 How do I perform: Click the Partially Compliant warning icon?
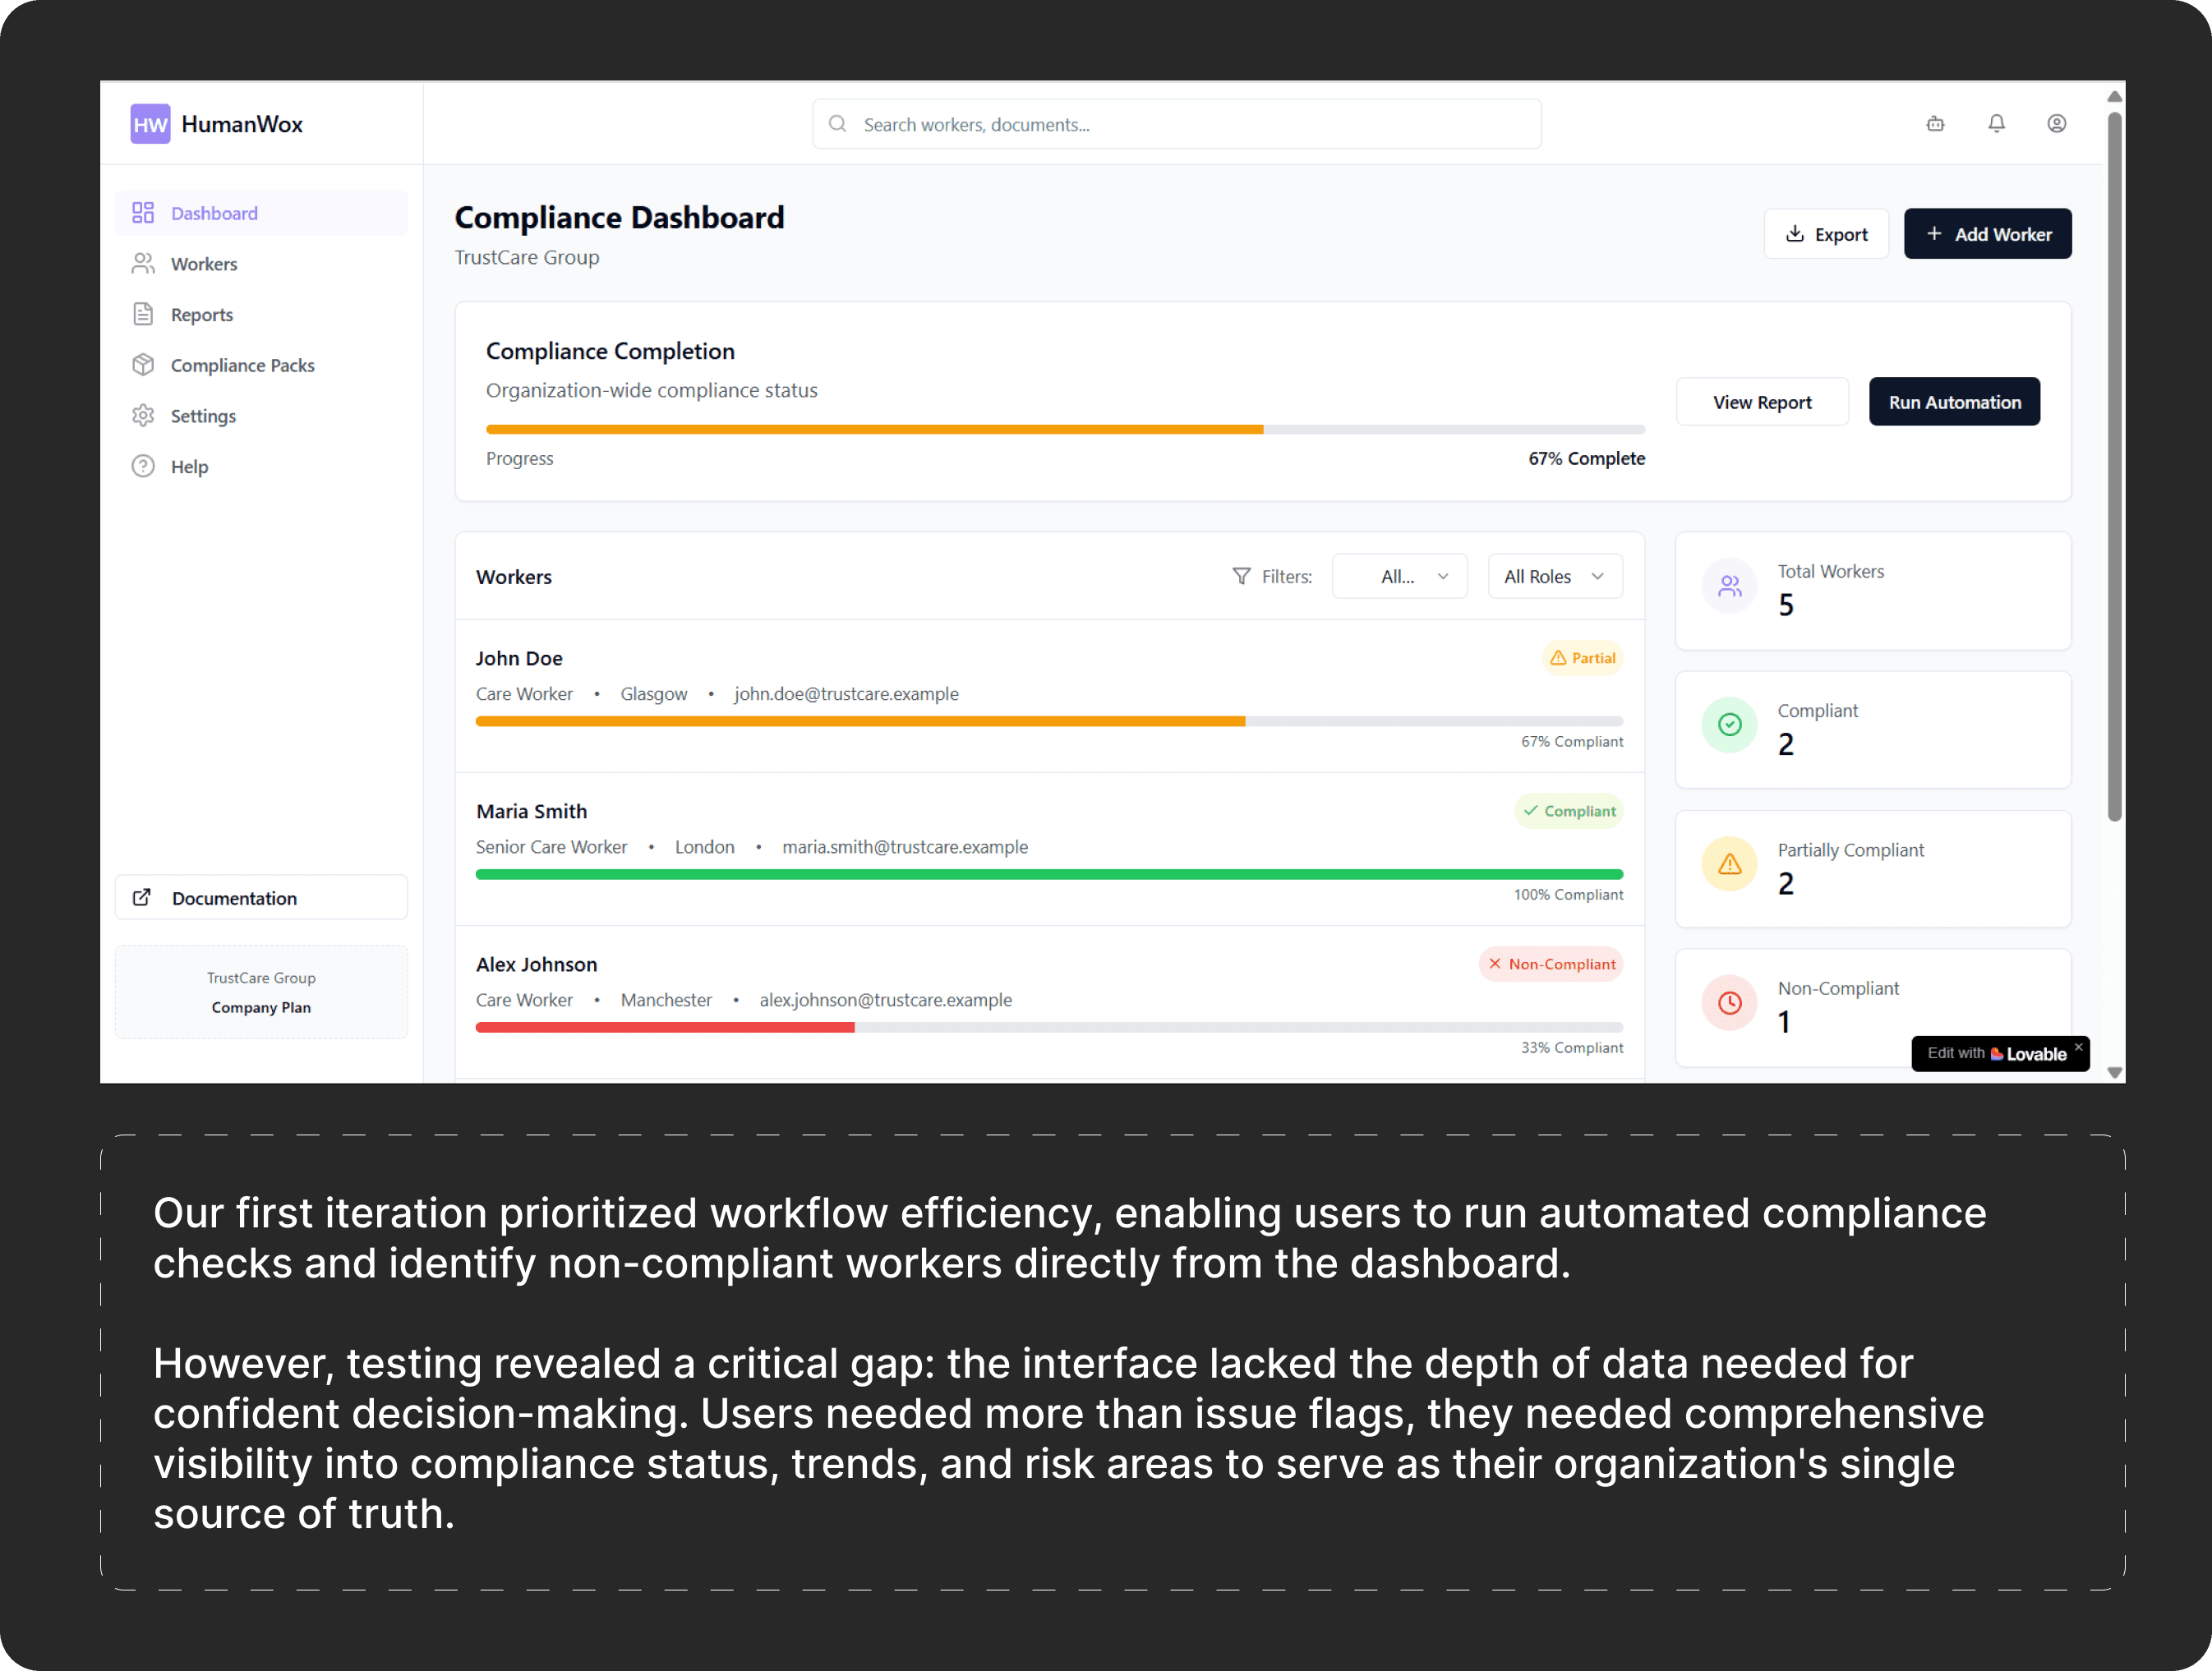click(x=1729, y=864)
